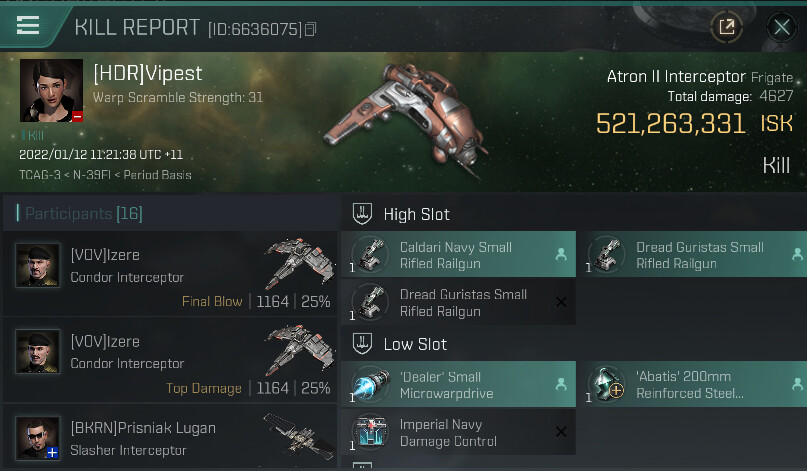807x471 pixels.
Task: Click the share kill report icon
Action: coord(727,27)
